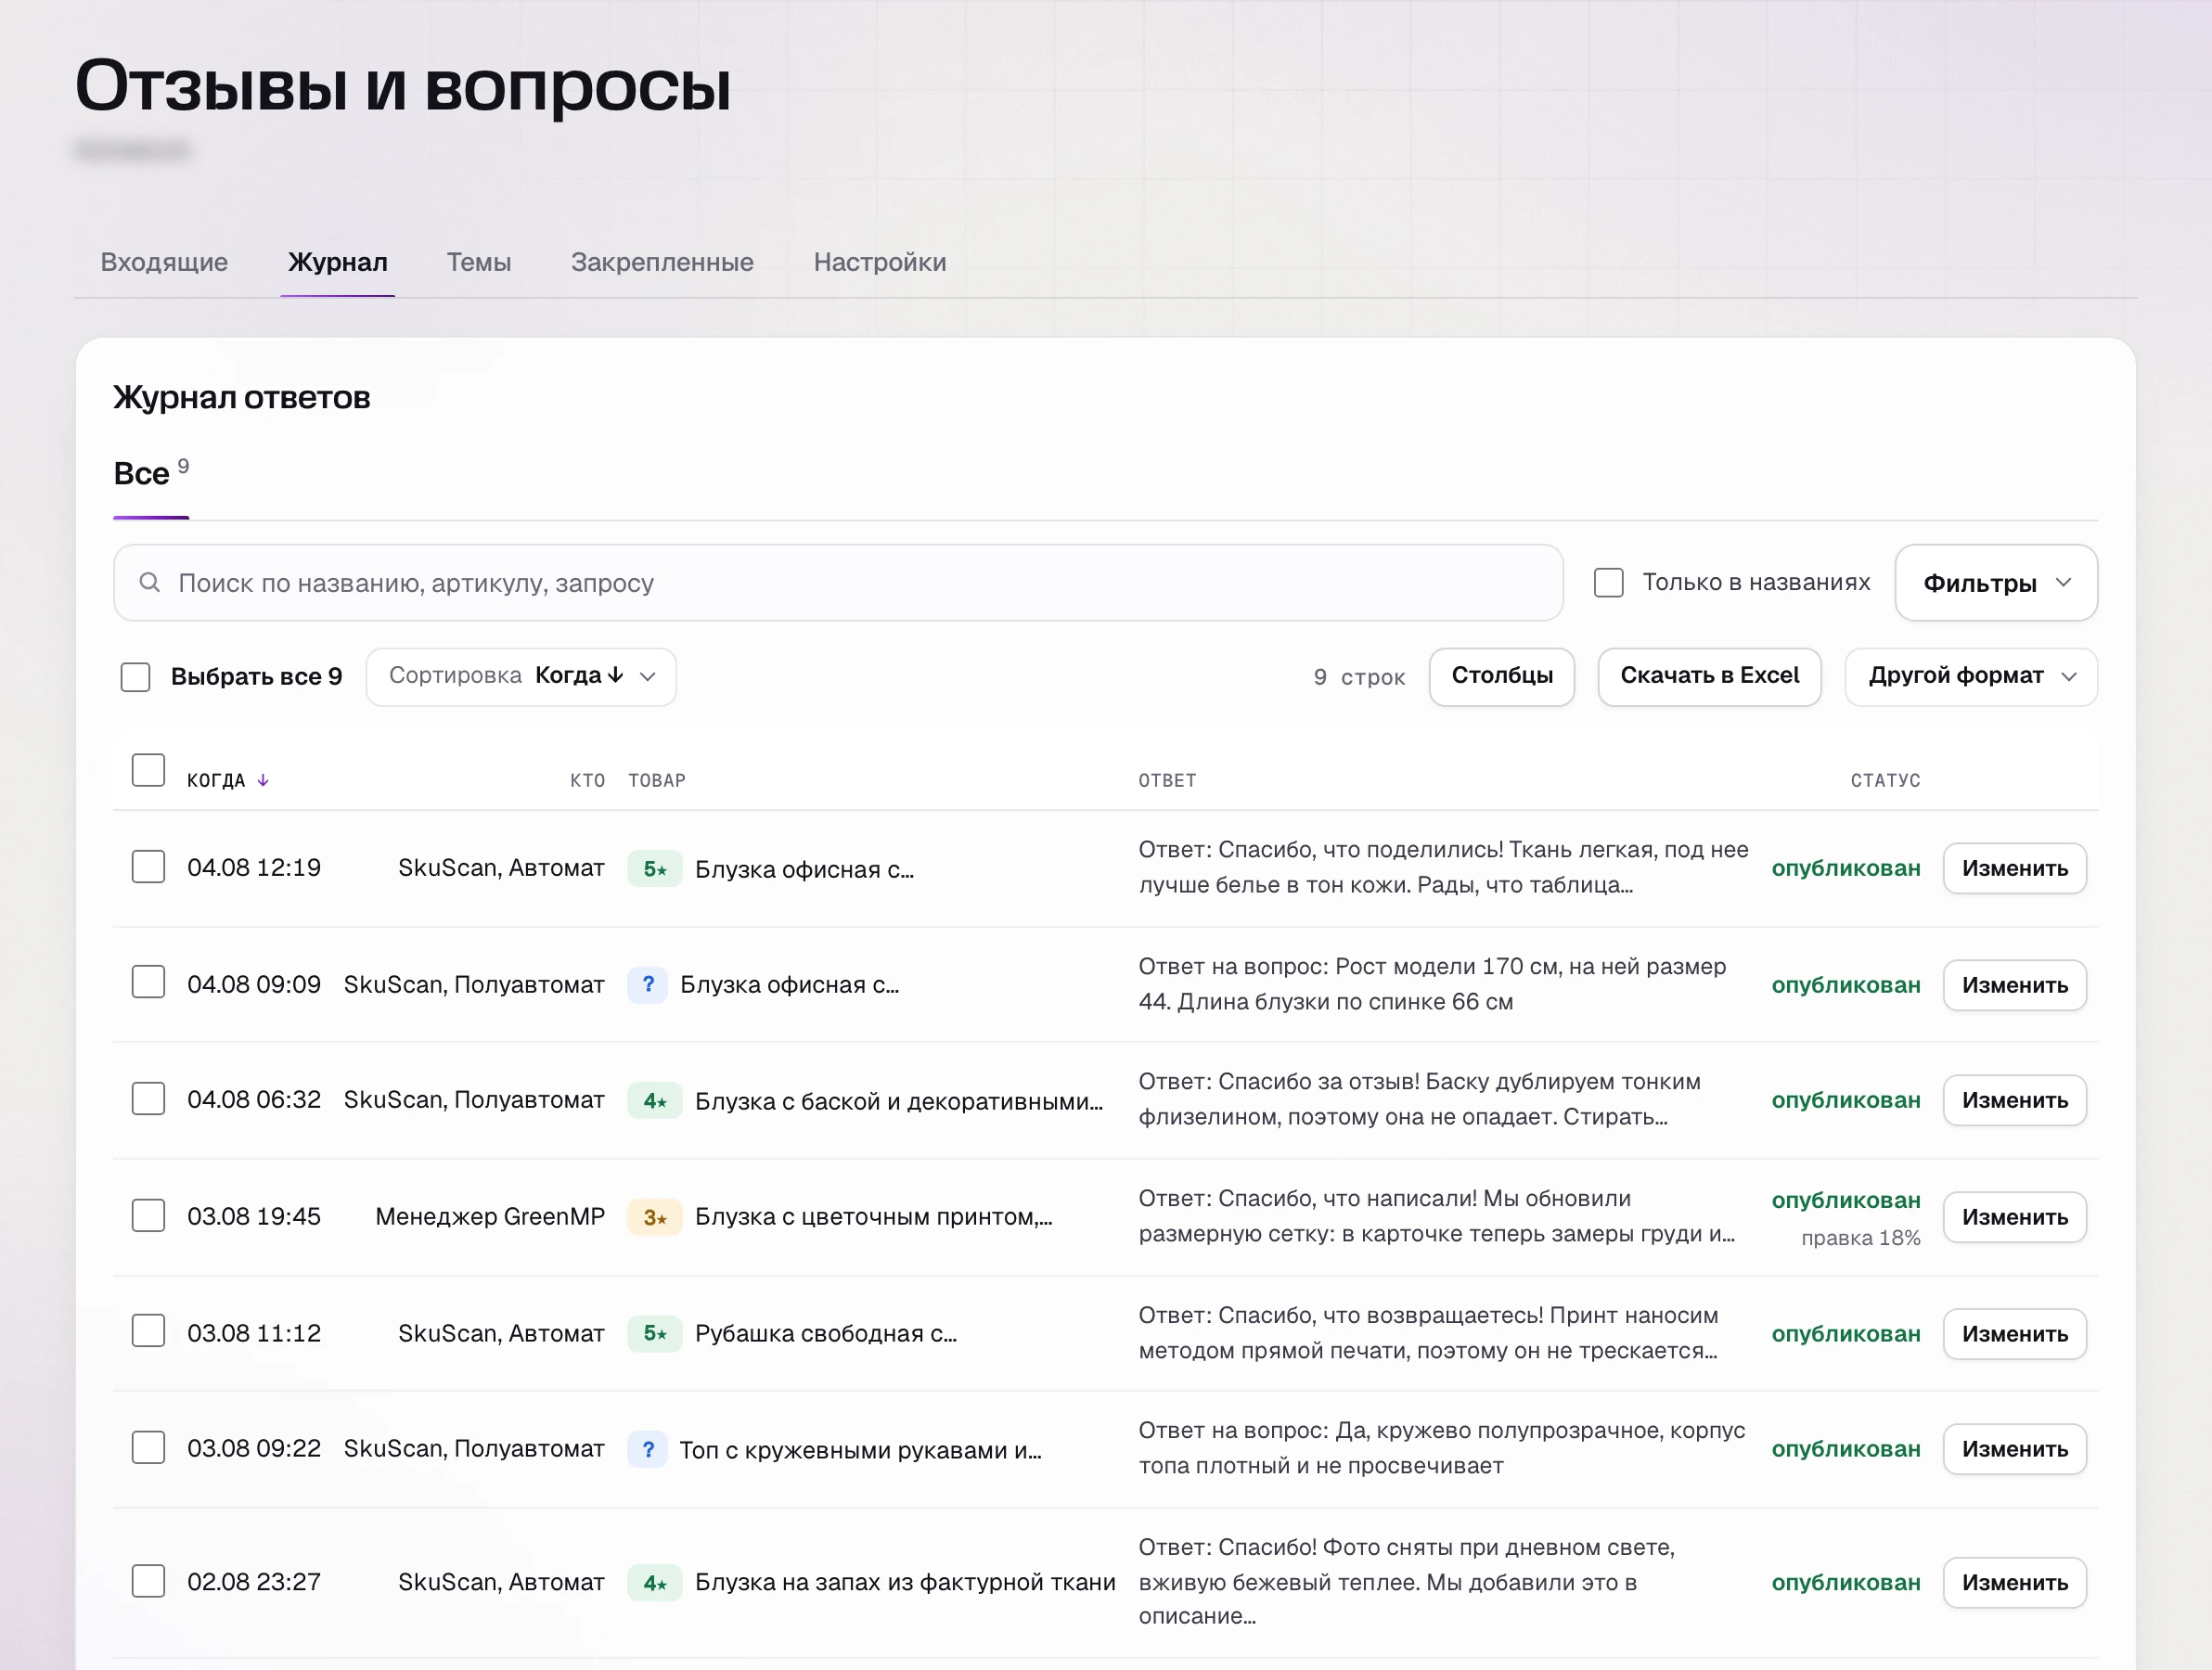Click the sort arrow next to КОГДА header
This screenshot has height=1670, width=2212.
click(263, 781)
